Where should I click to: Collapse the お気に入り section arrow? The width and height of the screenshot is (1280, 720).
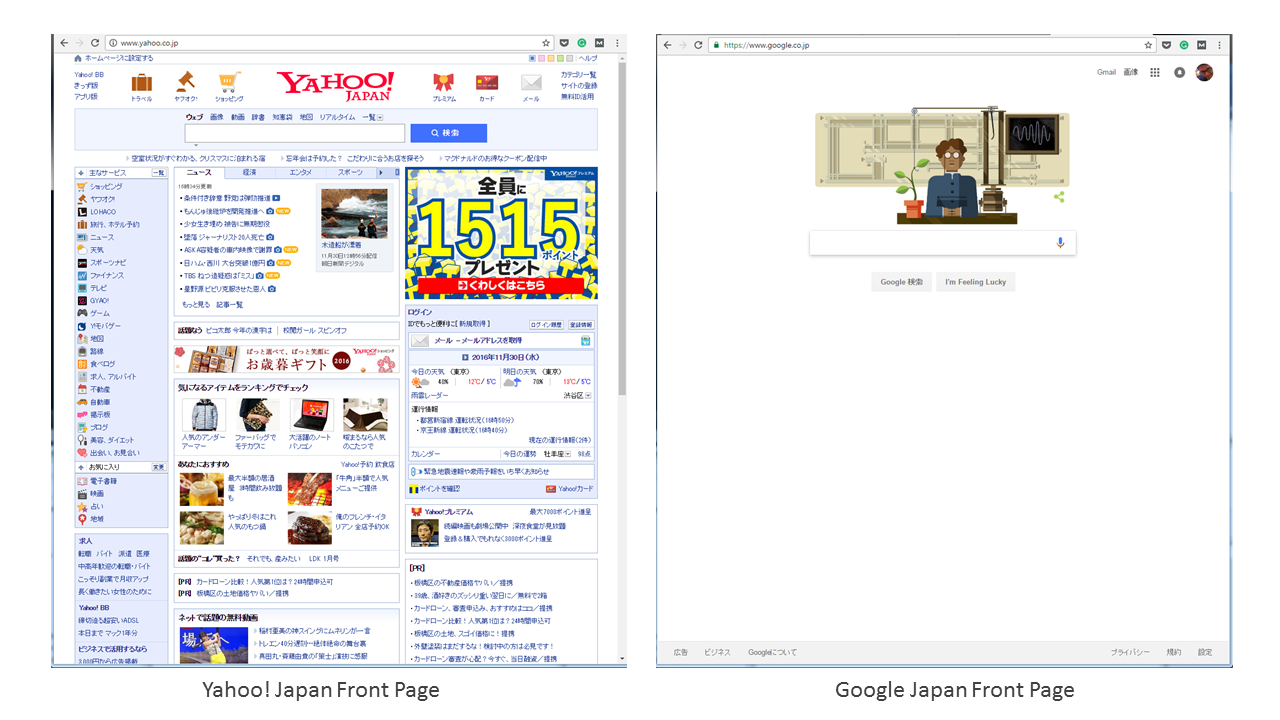point(80,467)
